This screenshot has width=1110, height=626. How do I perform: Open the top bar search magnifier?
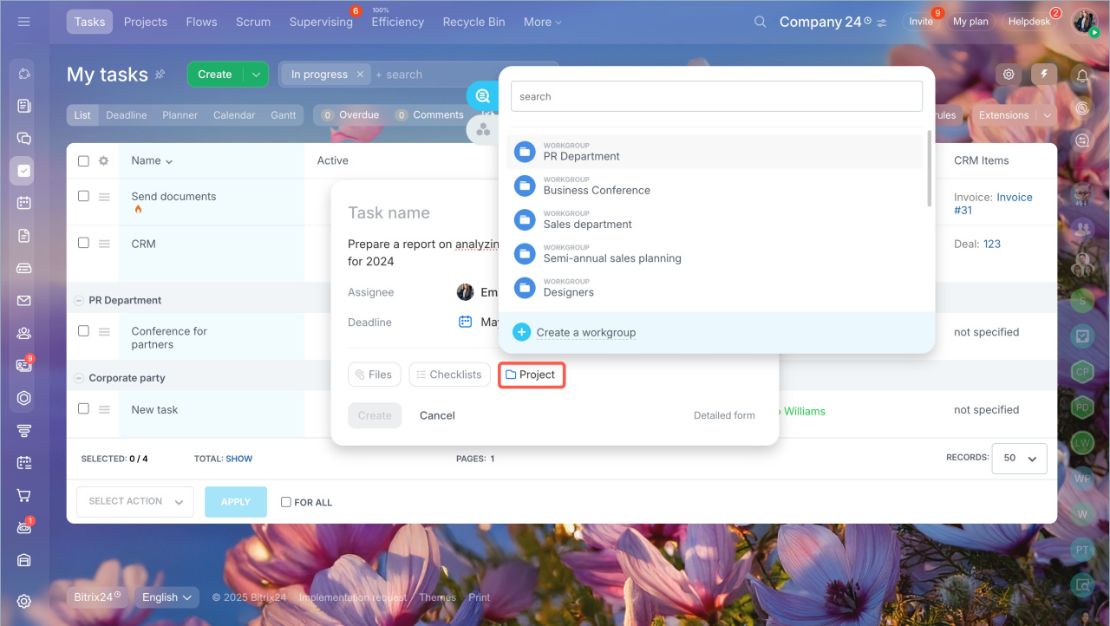coord(760,22)
